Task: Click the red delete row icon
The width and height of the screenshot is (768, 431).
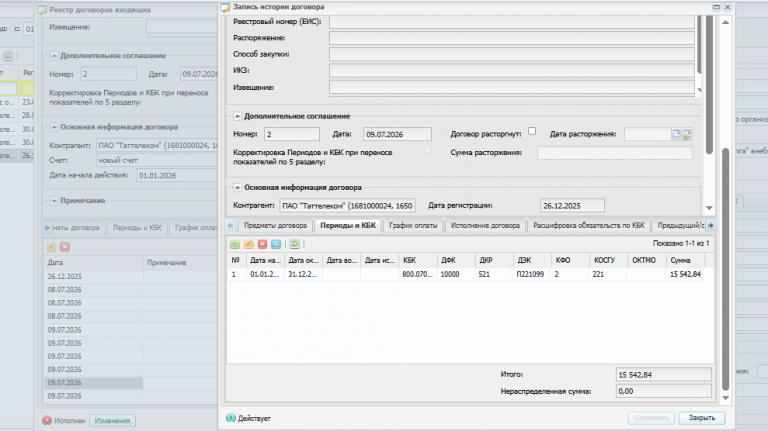Action: (263, 244)
